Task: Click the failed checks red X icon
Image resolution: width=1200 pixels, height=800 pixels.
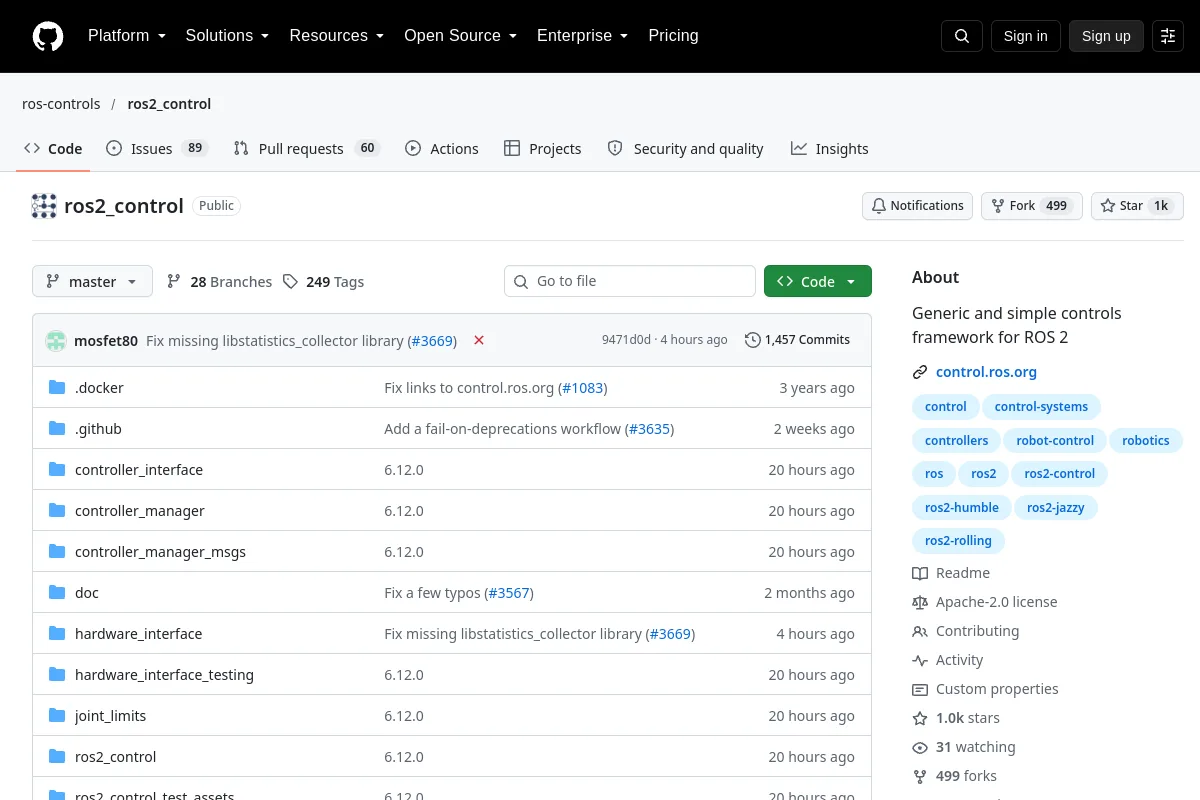Action: tap(479, 340)
